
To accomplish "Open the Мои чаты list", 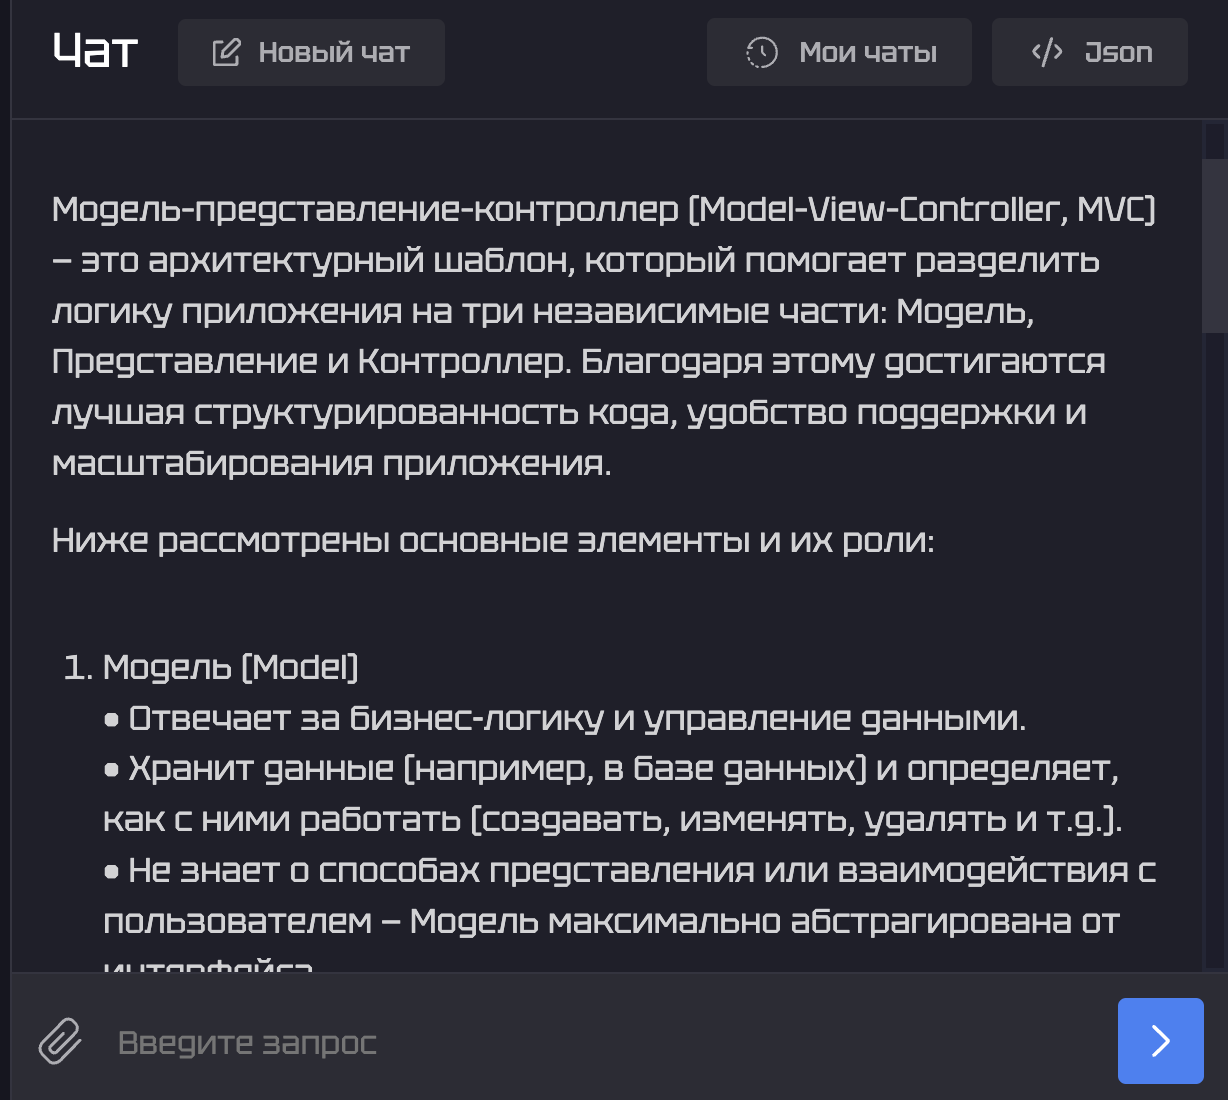I will coord(839,52).
